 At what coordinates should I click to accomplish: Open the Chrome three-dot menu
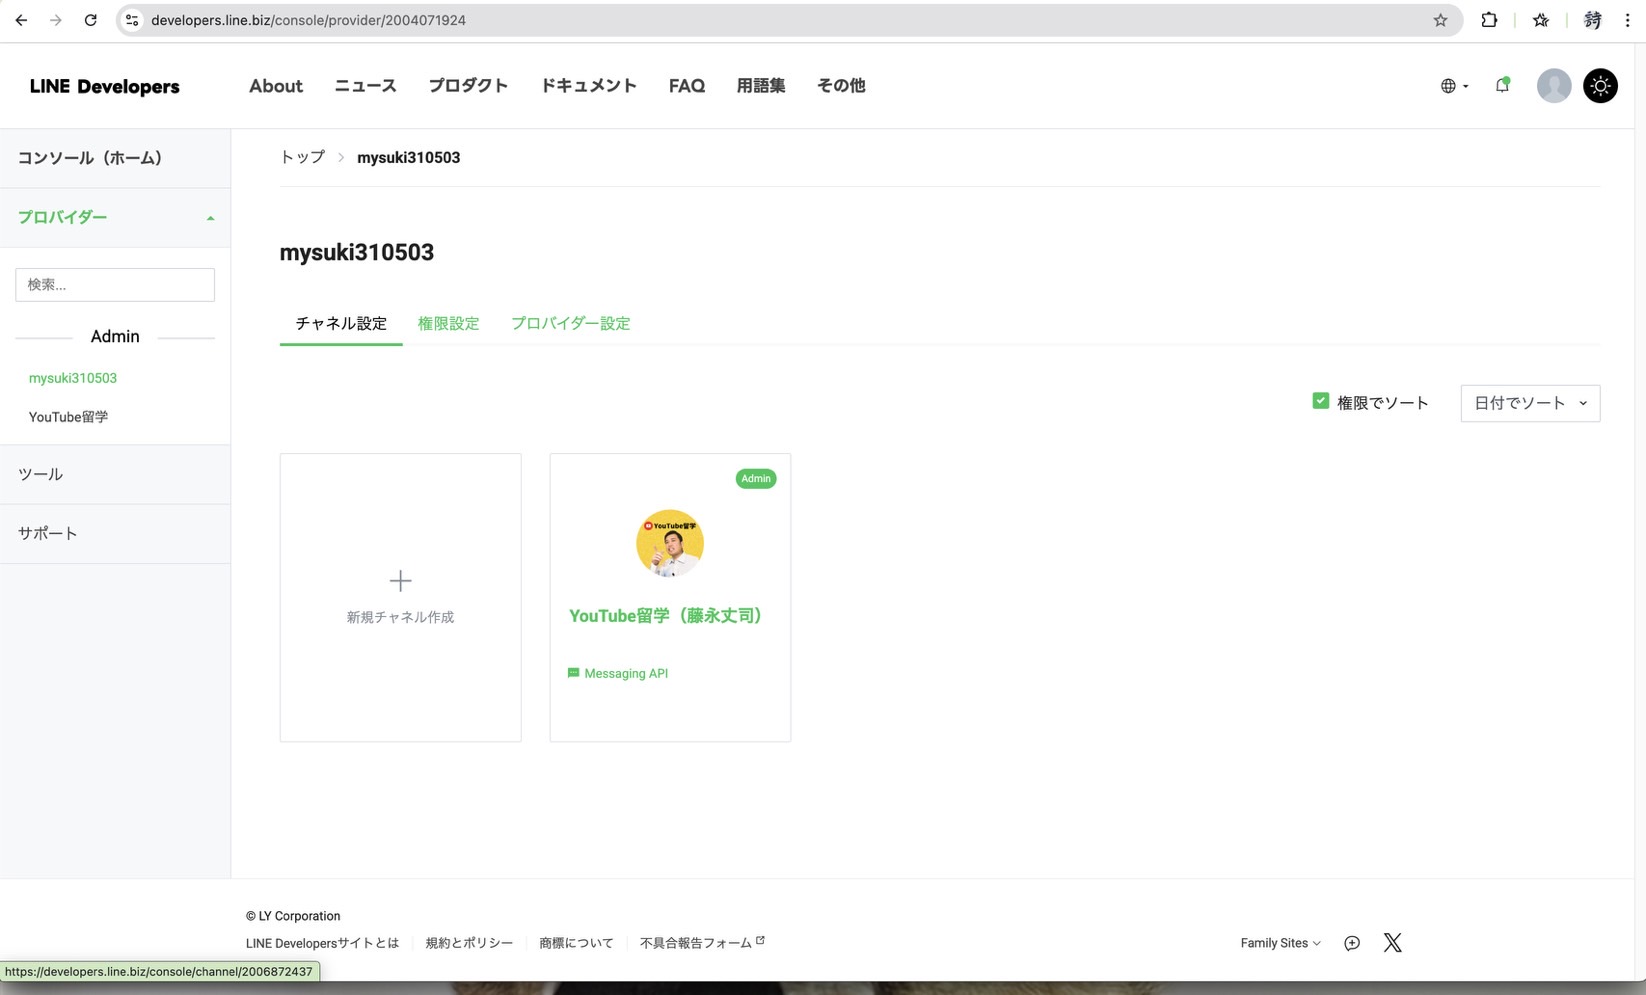[1628, 20]
